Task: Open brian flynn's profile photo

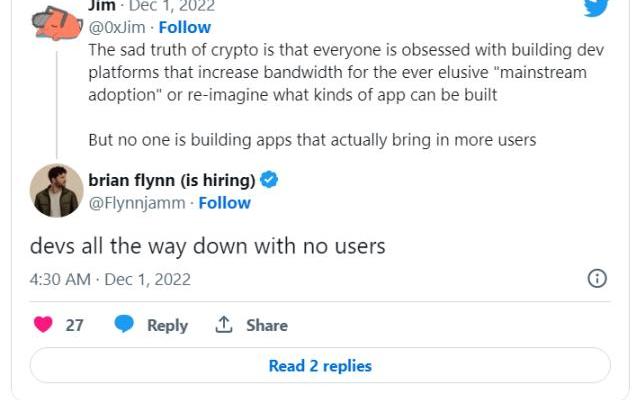Action: [x=56, y=191]
